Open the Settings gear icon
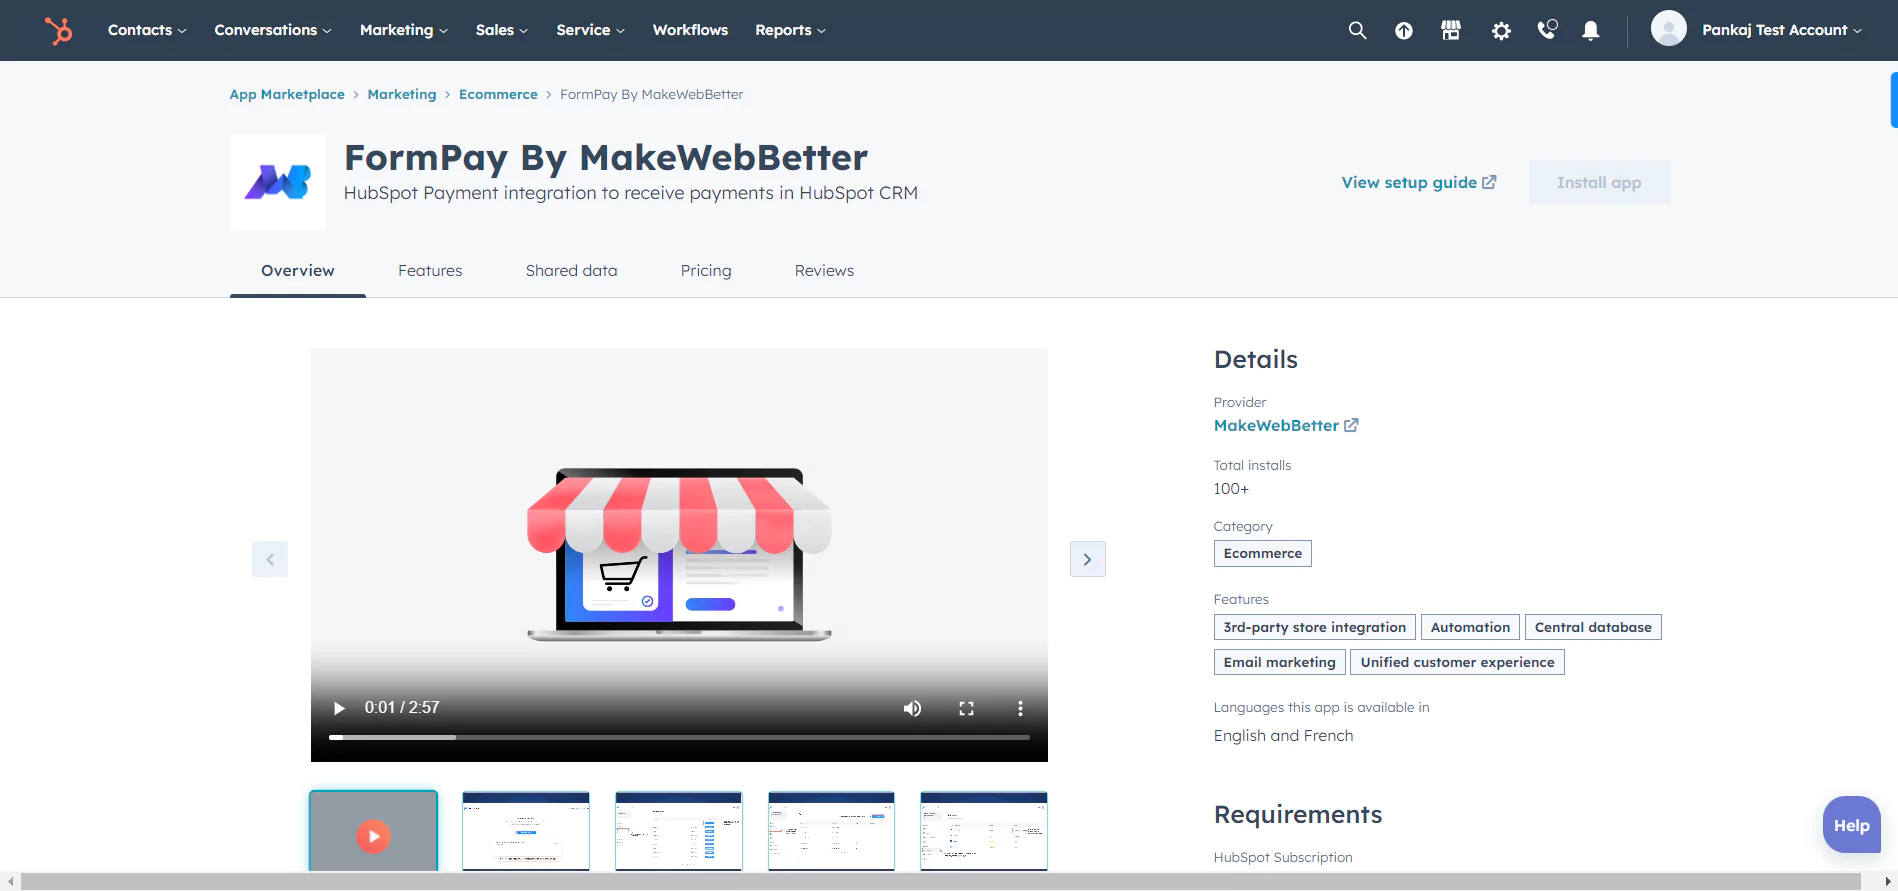The width and height of the screenshot is (1898, 891). (1501, 31)
